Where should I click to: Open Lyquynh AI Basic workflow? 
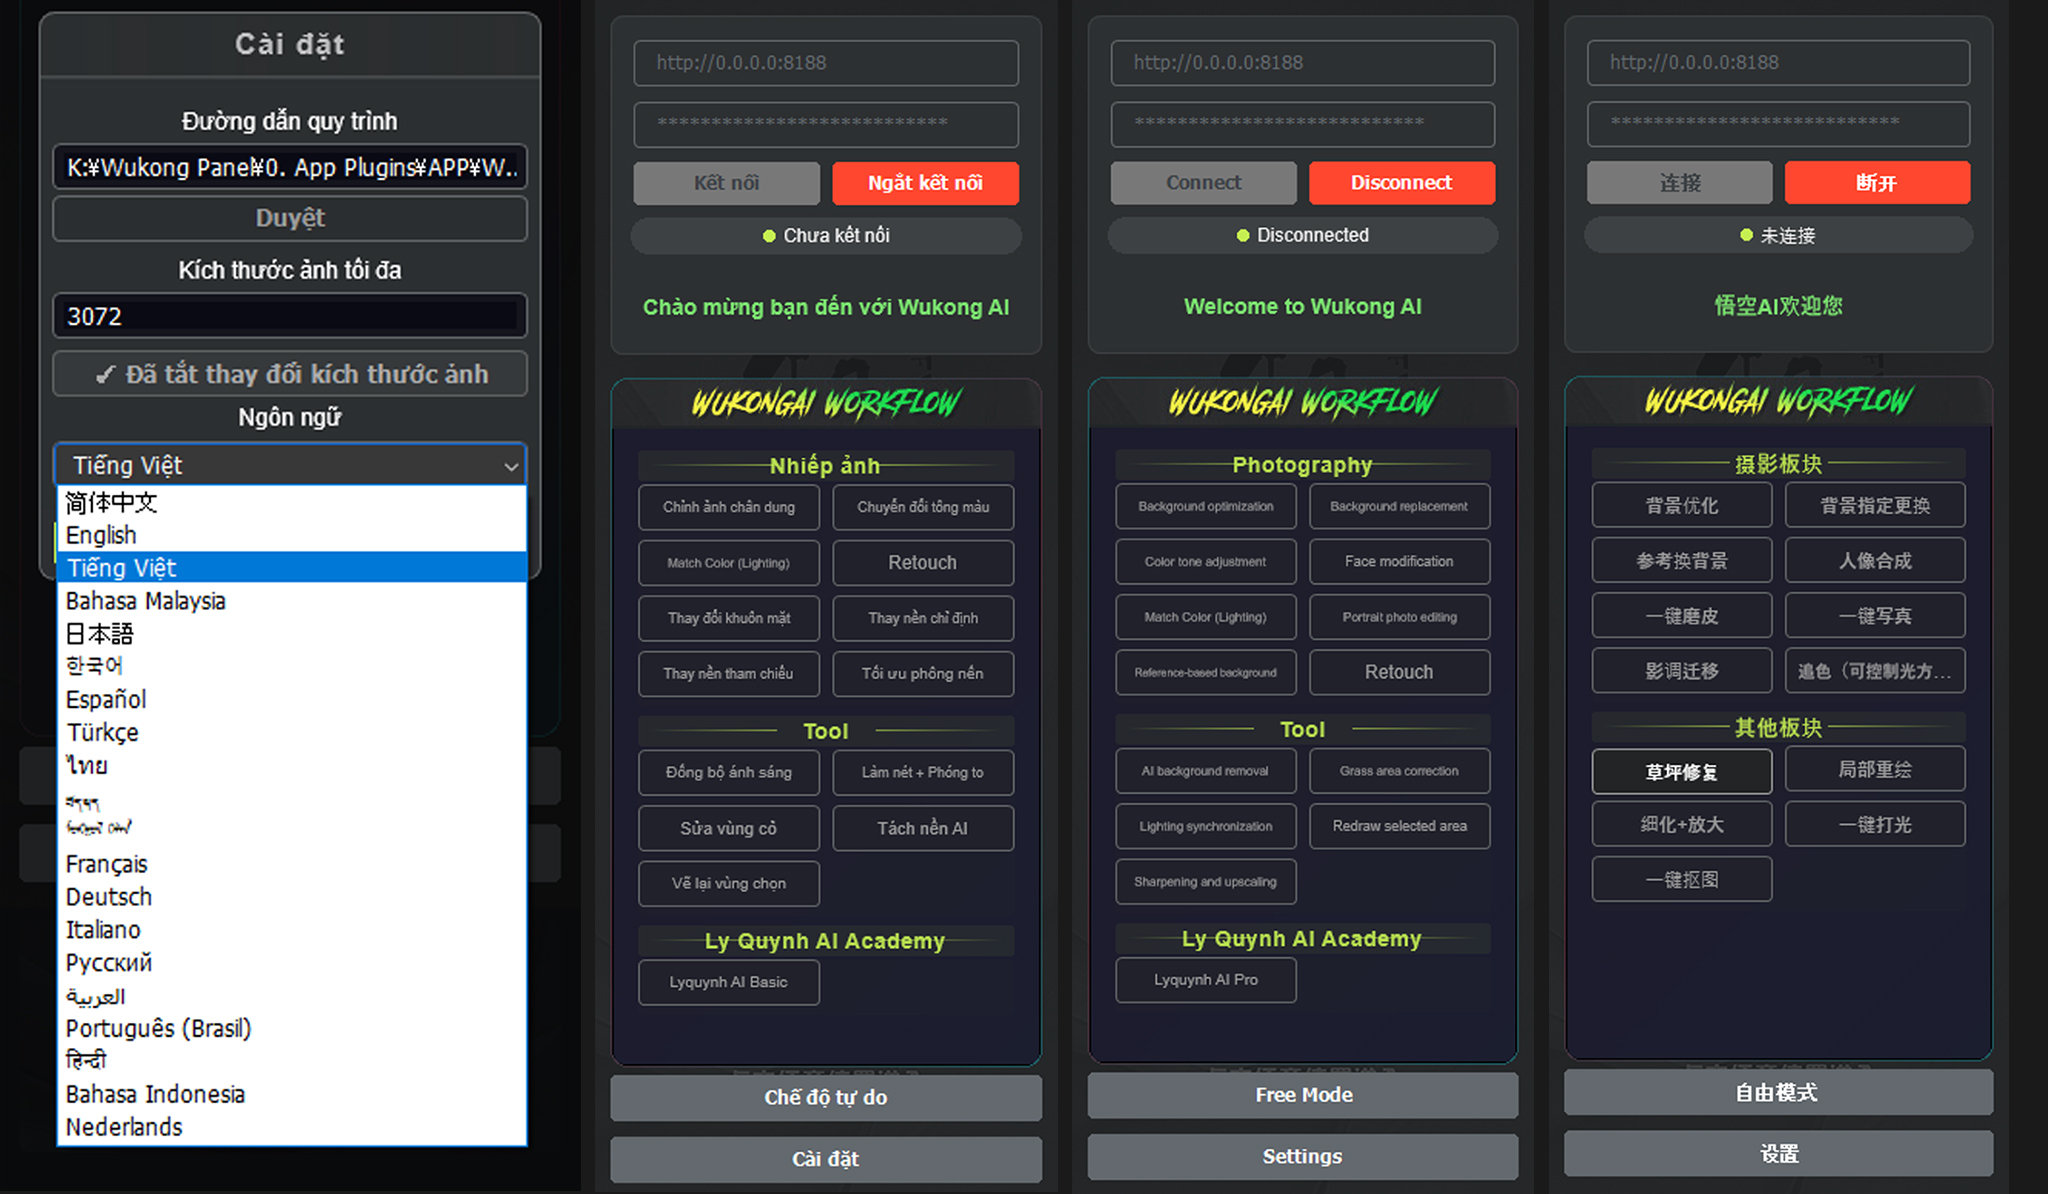tap(729, 982)
